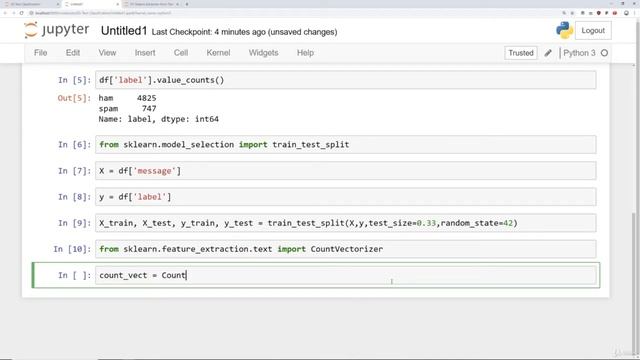Click the pencil edit-mode indicator icon
The width and height of the screenshot is (640, 360).
(548, 53)
